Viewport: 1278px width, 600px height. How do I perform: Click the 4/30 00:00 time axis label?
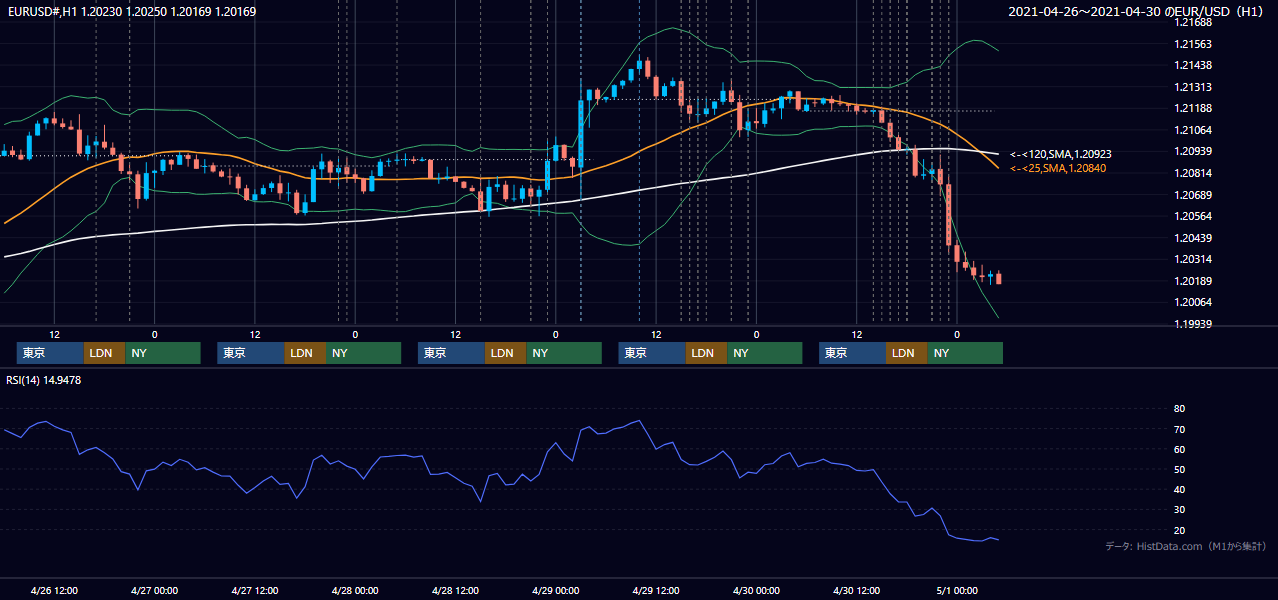click(756, 591)
